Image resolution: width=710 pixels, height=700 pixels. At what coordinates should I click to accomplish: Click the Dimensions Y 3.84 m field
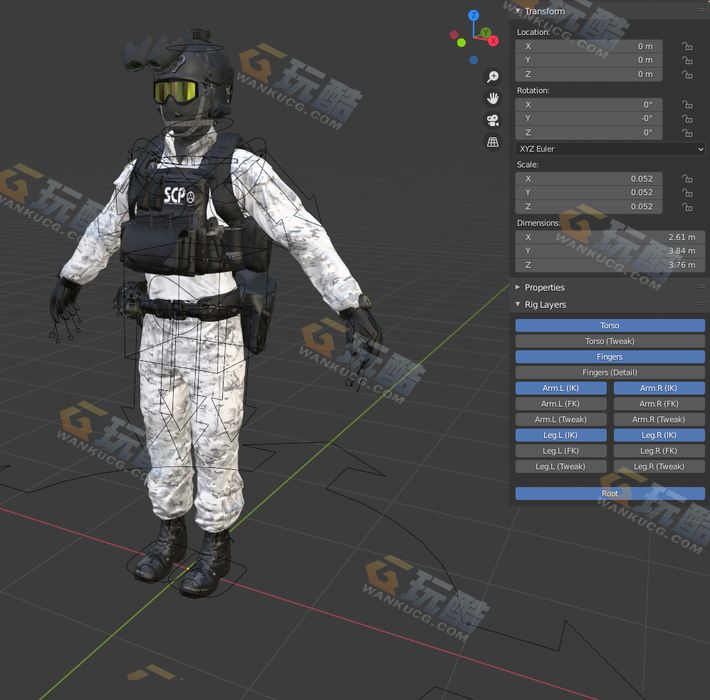pos(610,251)
